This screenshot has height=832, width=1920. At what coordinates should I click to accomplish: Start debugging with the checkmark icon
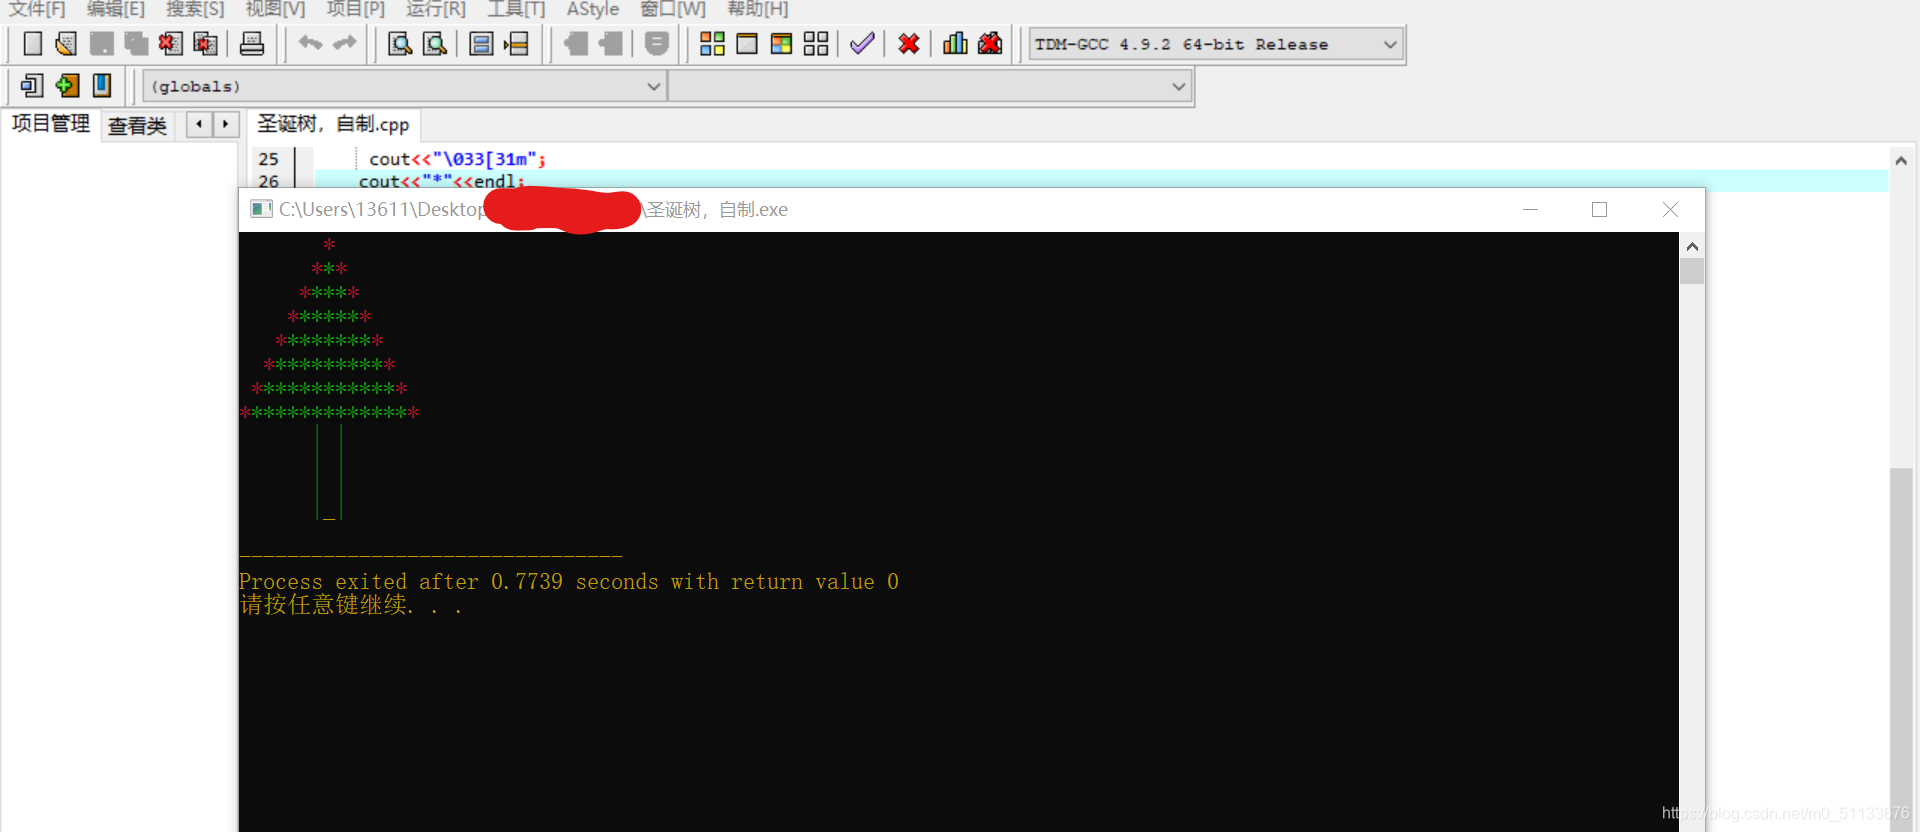[x=862, y=44]
